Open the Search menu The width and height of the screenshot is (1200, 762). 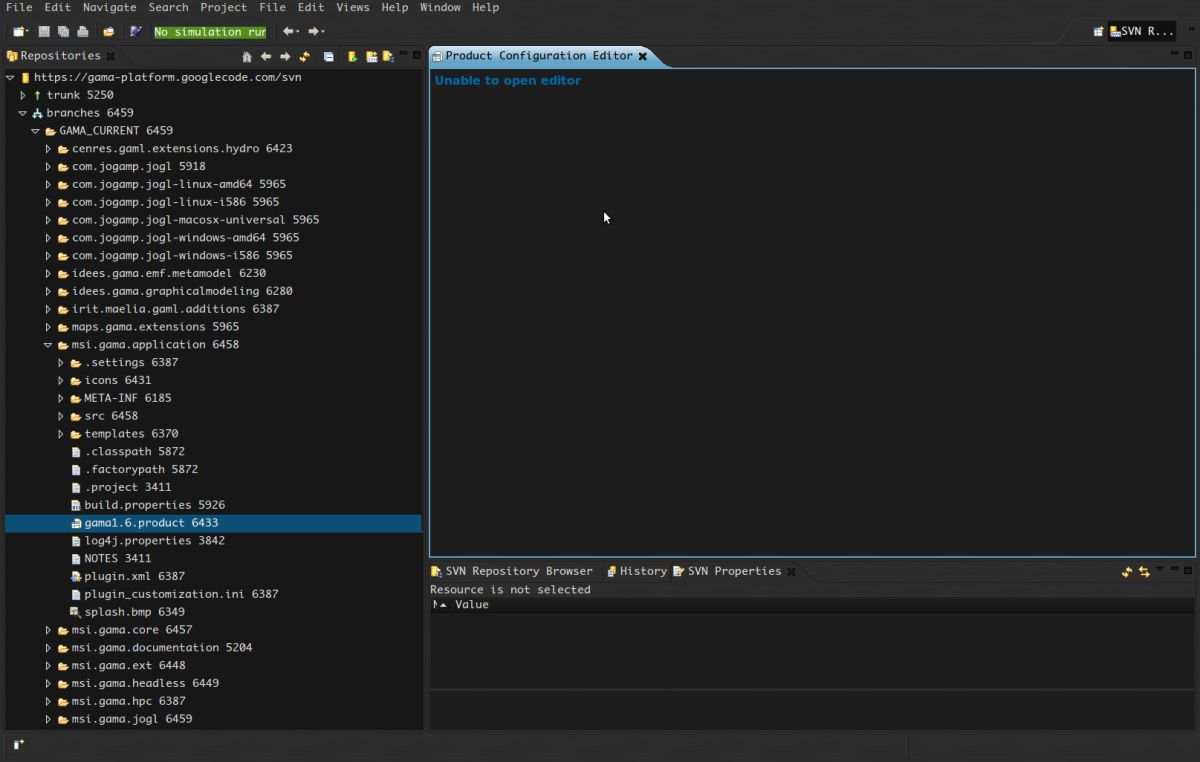168,7
